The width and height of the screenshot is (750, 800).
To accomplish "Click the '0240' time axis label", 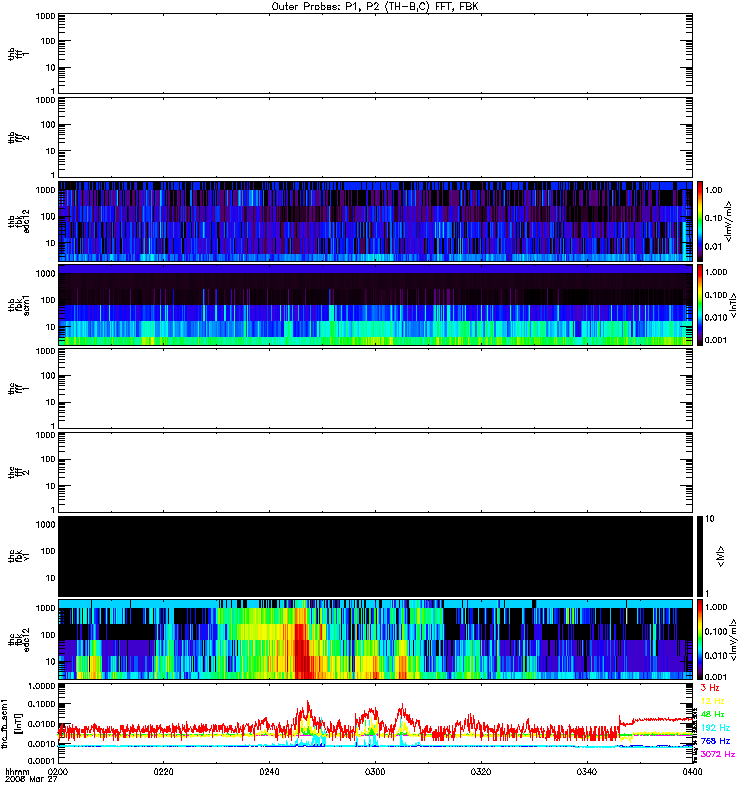I will 269,772.
